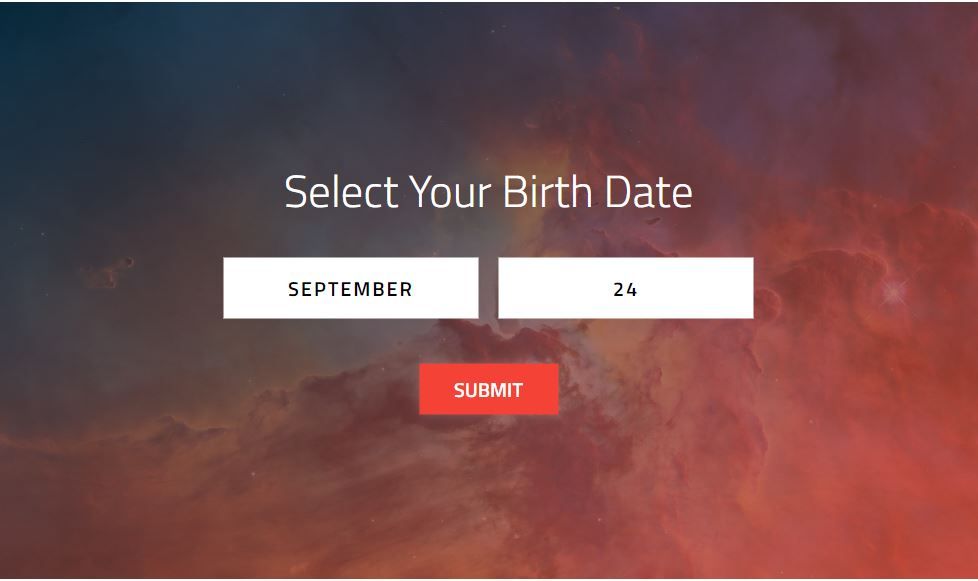Select the white month field
978x581 pixels.
click(x=350, y=288)
